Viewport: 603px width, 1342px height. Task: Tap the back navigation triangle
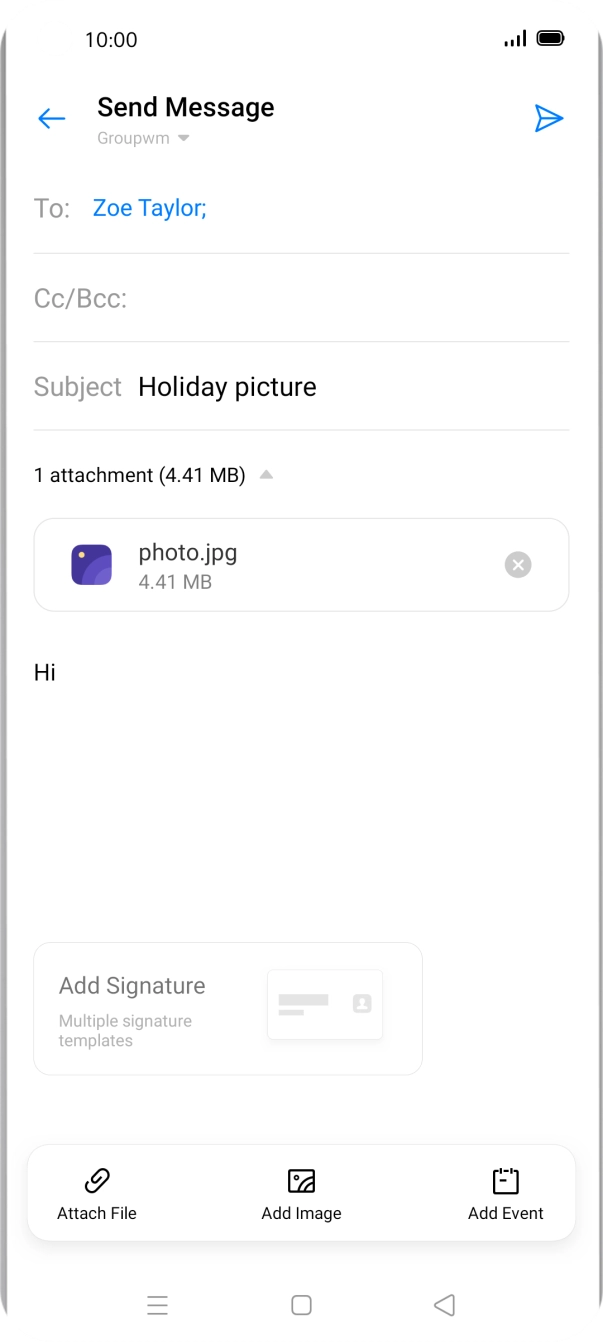coord(444,1305)
